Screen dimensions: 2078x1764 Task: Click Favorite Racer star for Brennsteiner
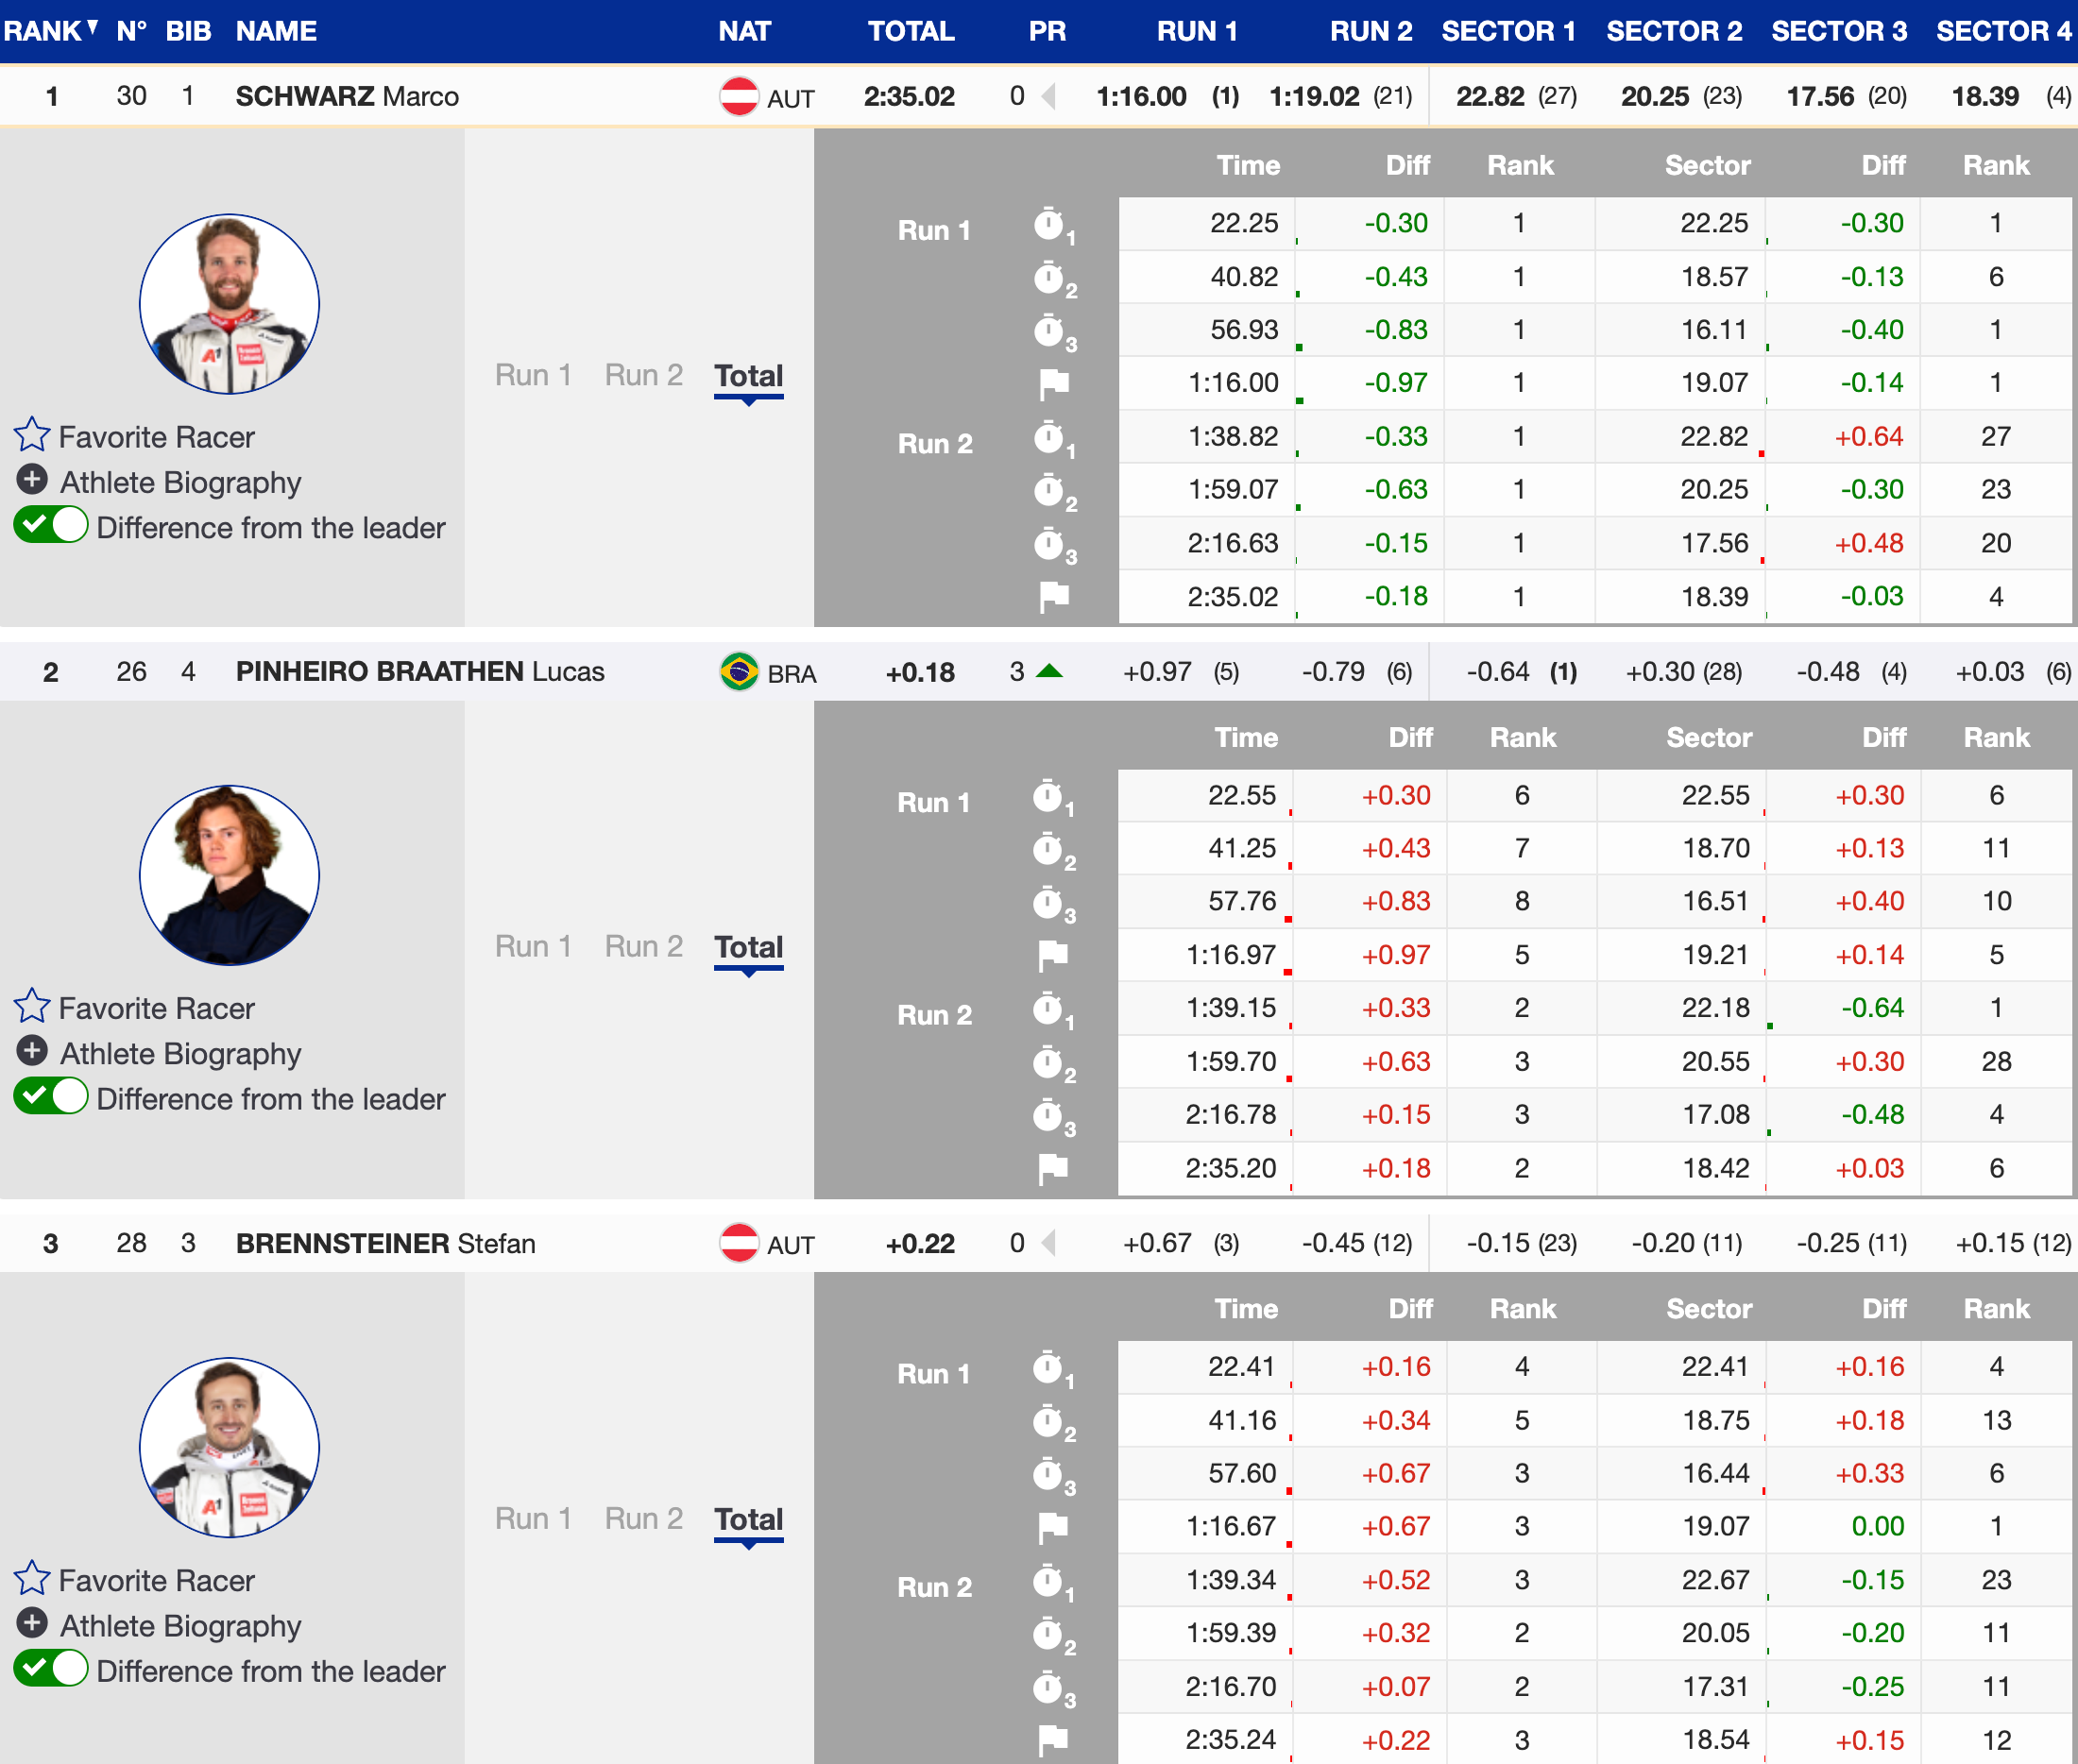coord(32,1578)
